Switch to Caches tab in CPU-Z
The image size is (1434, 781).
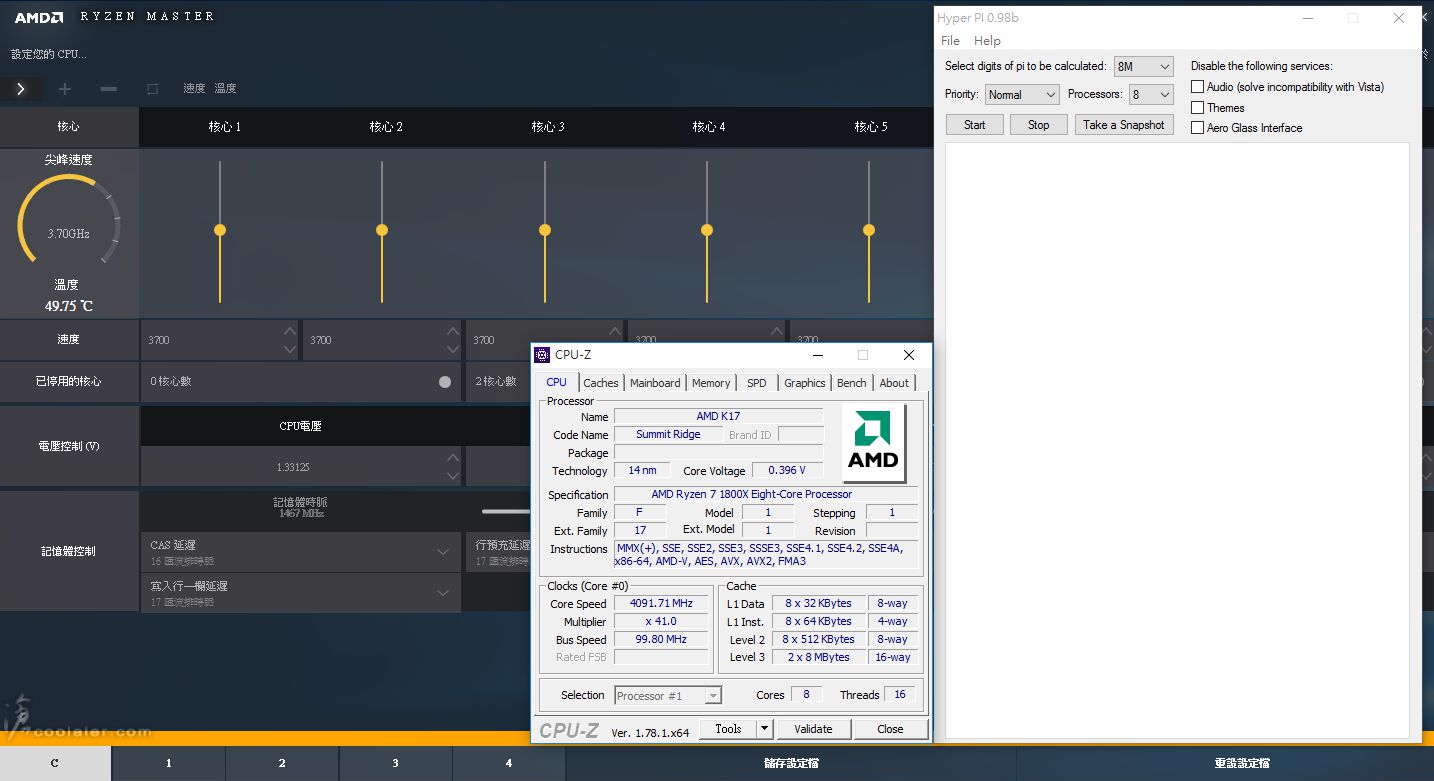(601, 383)
